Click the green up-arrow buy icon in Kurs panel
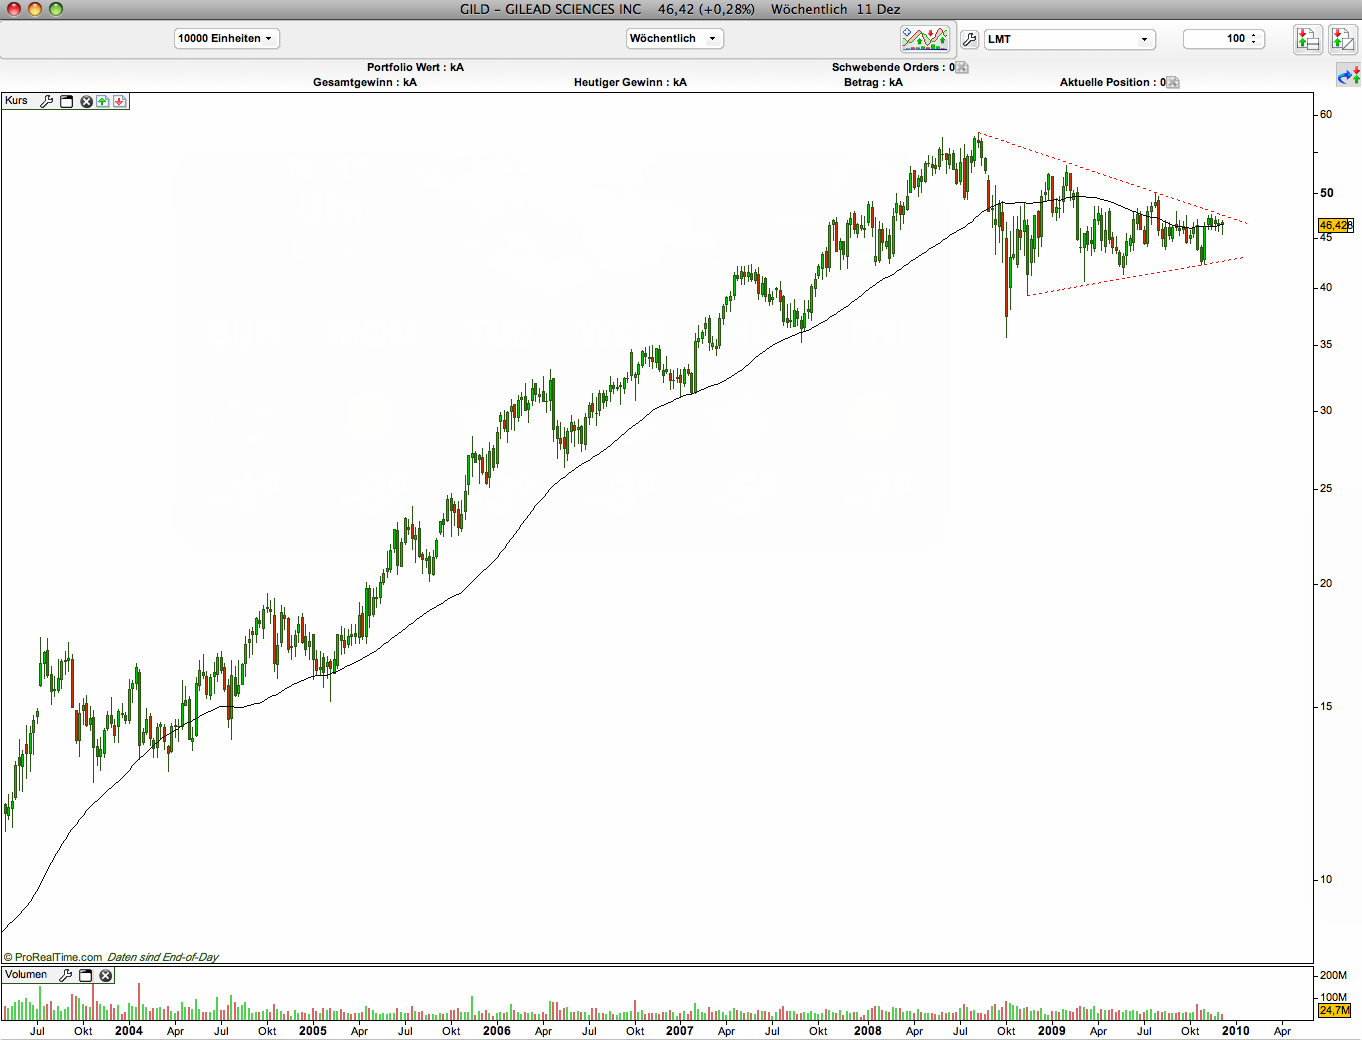This screenshot has width=1362, height=1040. pyautogui.click(x=102, y=101)
